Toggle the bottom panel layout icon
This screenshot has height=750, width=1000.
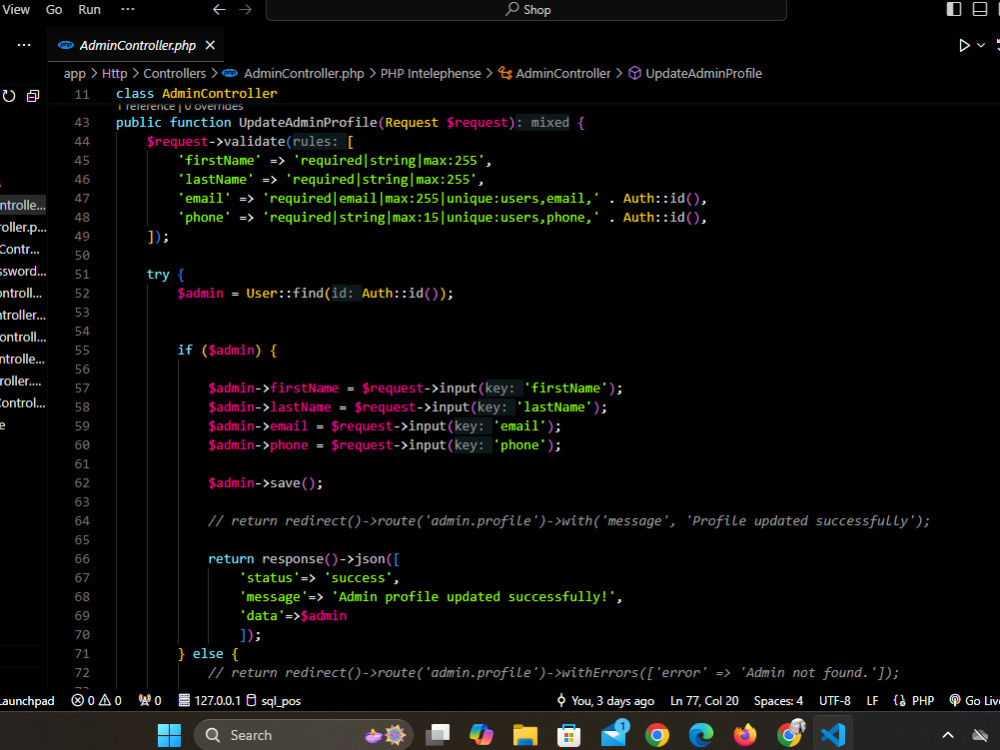[x=980, y=9]
